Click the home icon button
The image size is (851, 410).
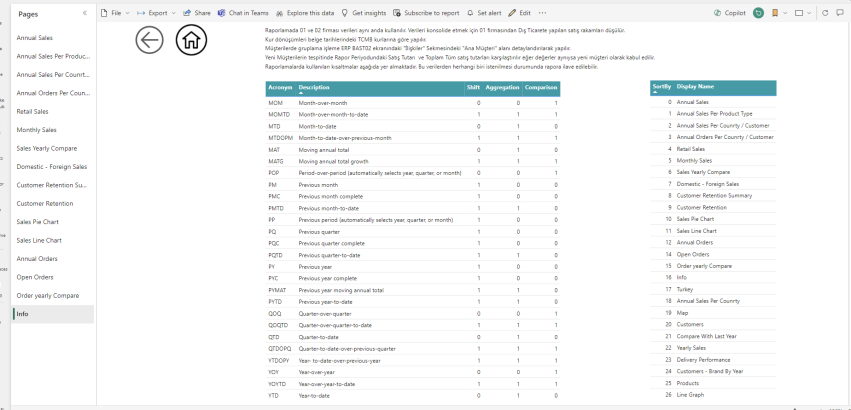click(x=192, y=39)
